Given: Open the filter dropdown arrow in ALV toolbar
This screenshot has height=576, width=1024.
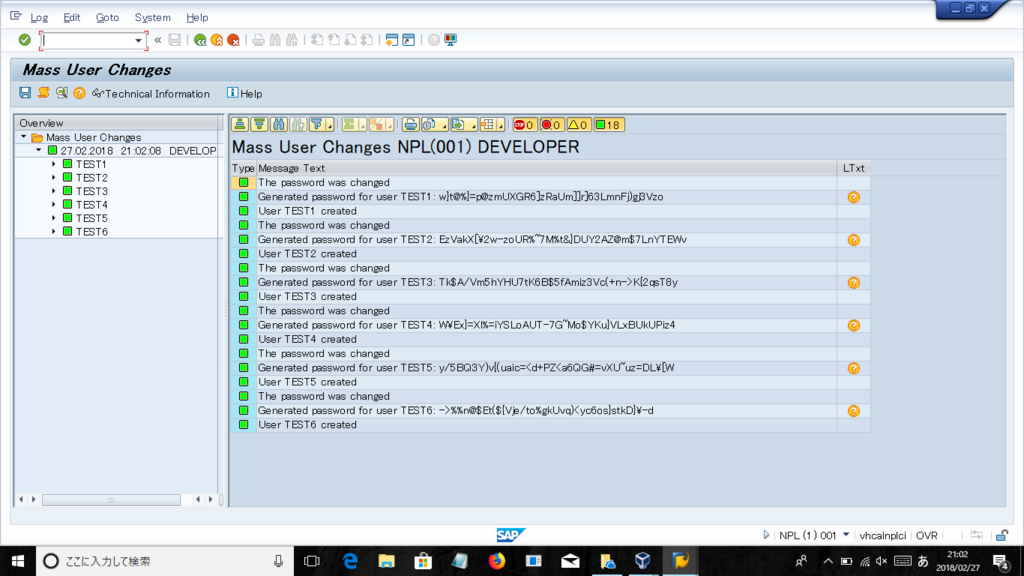Looking at the screenshot, I should (330, 125).
